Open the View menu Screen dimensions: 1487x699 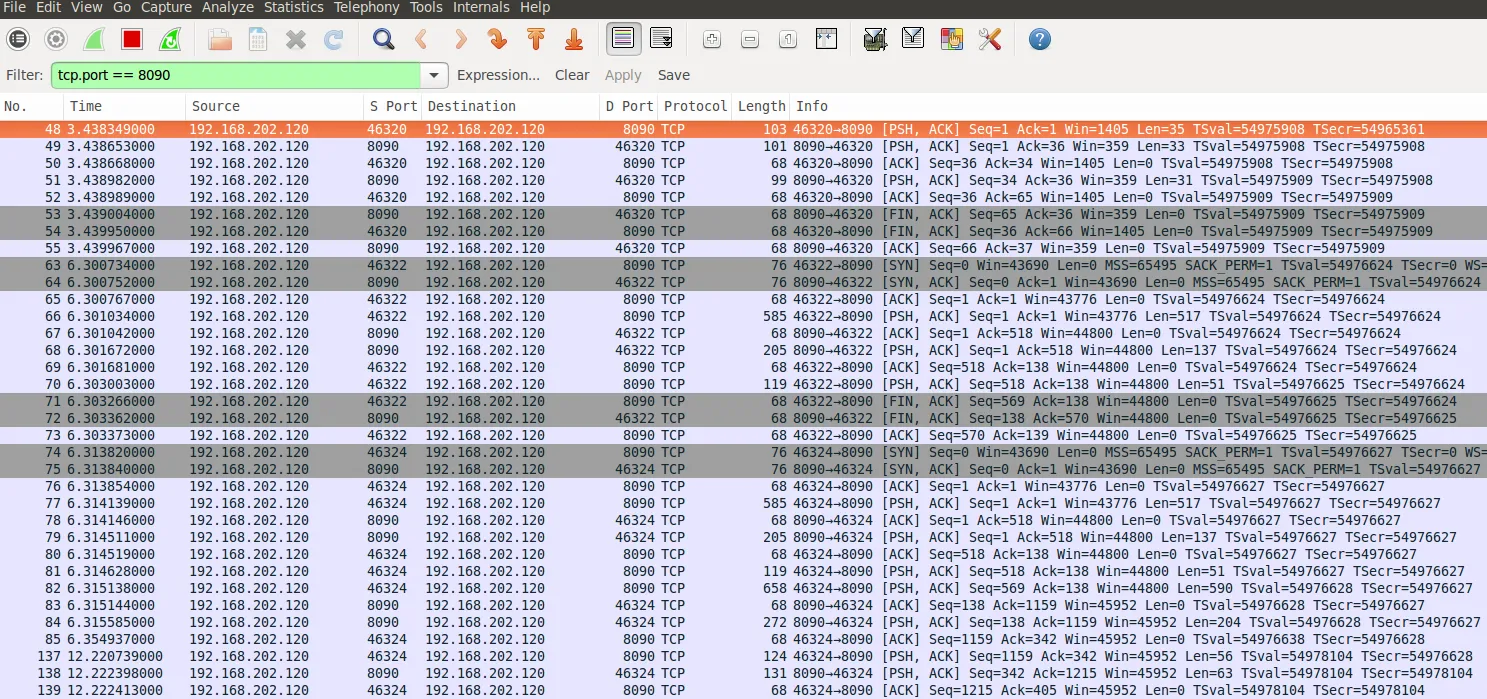(x=87, y=7)
